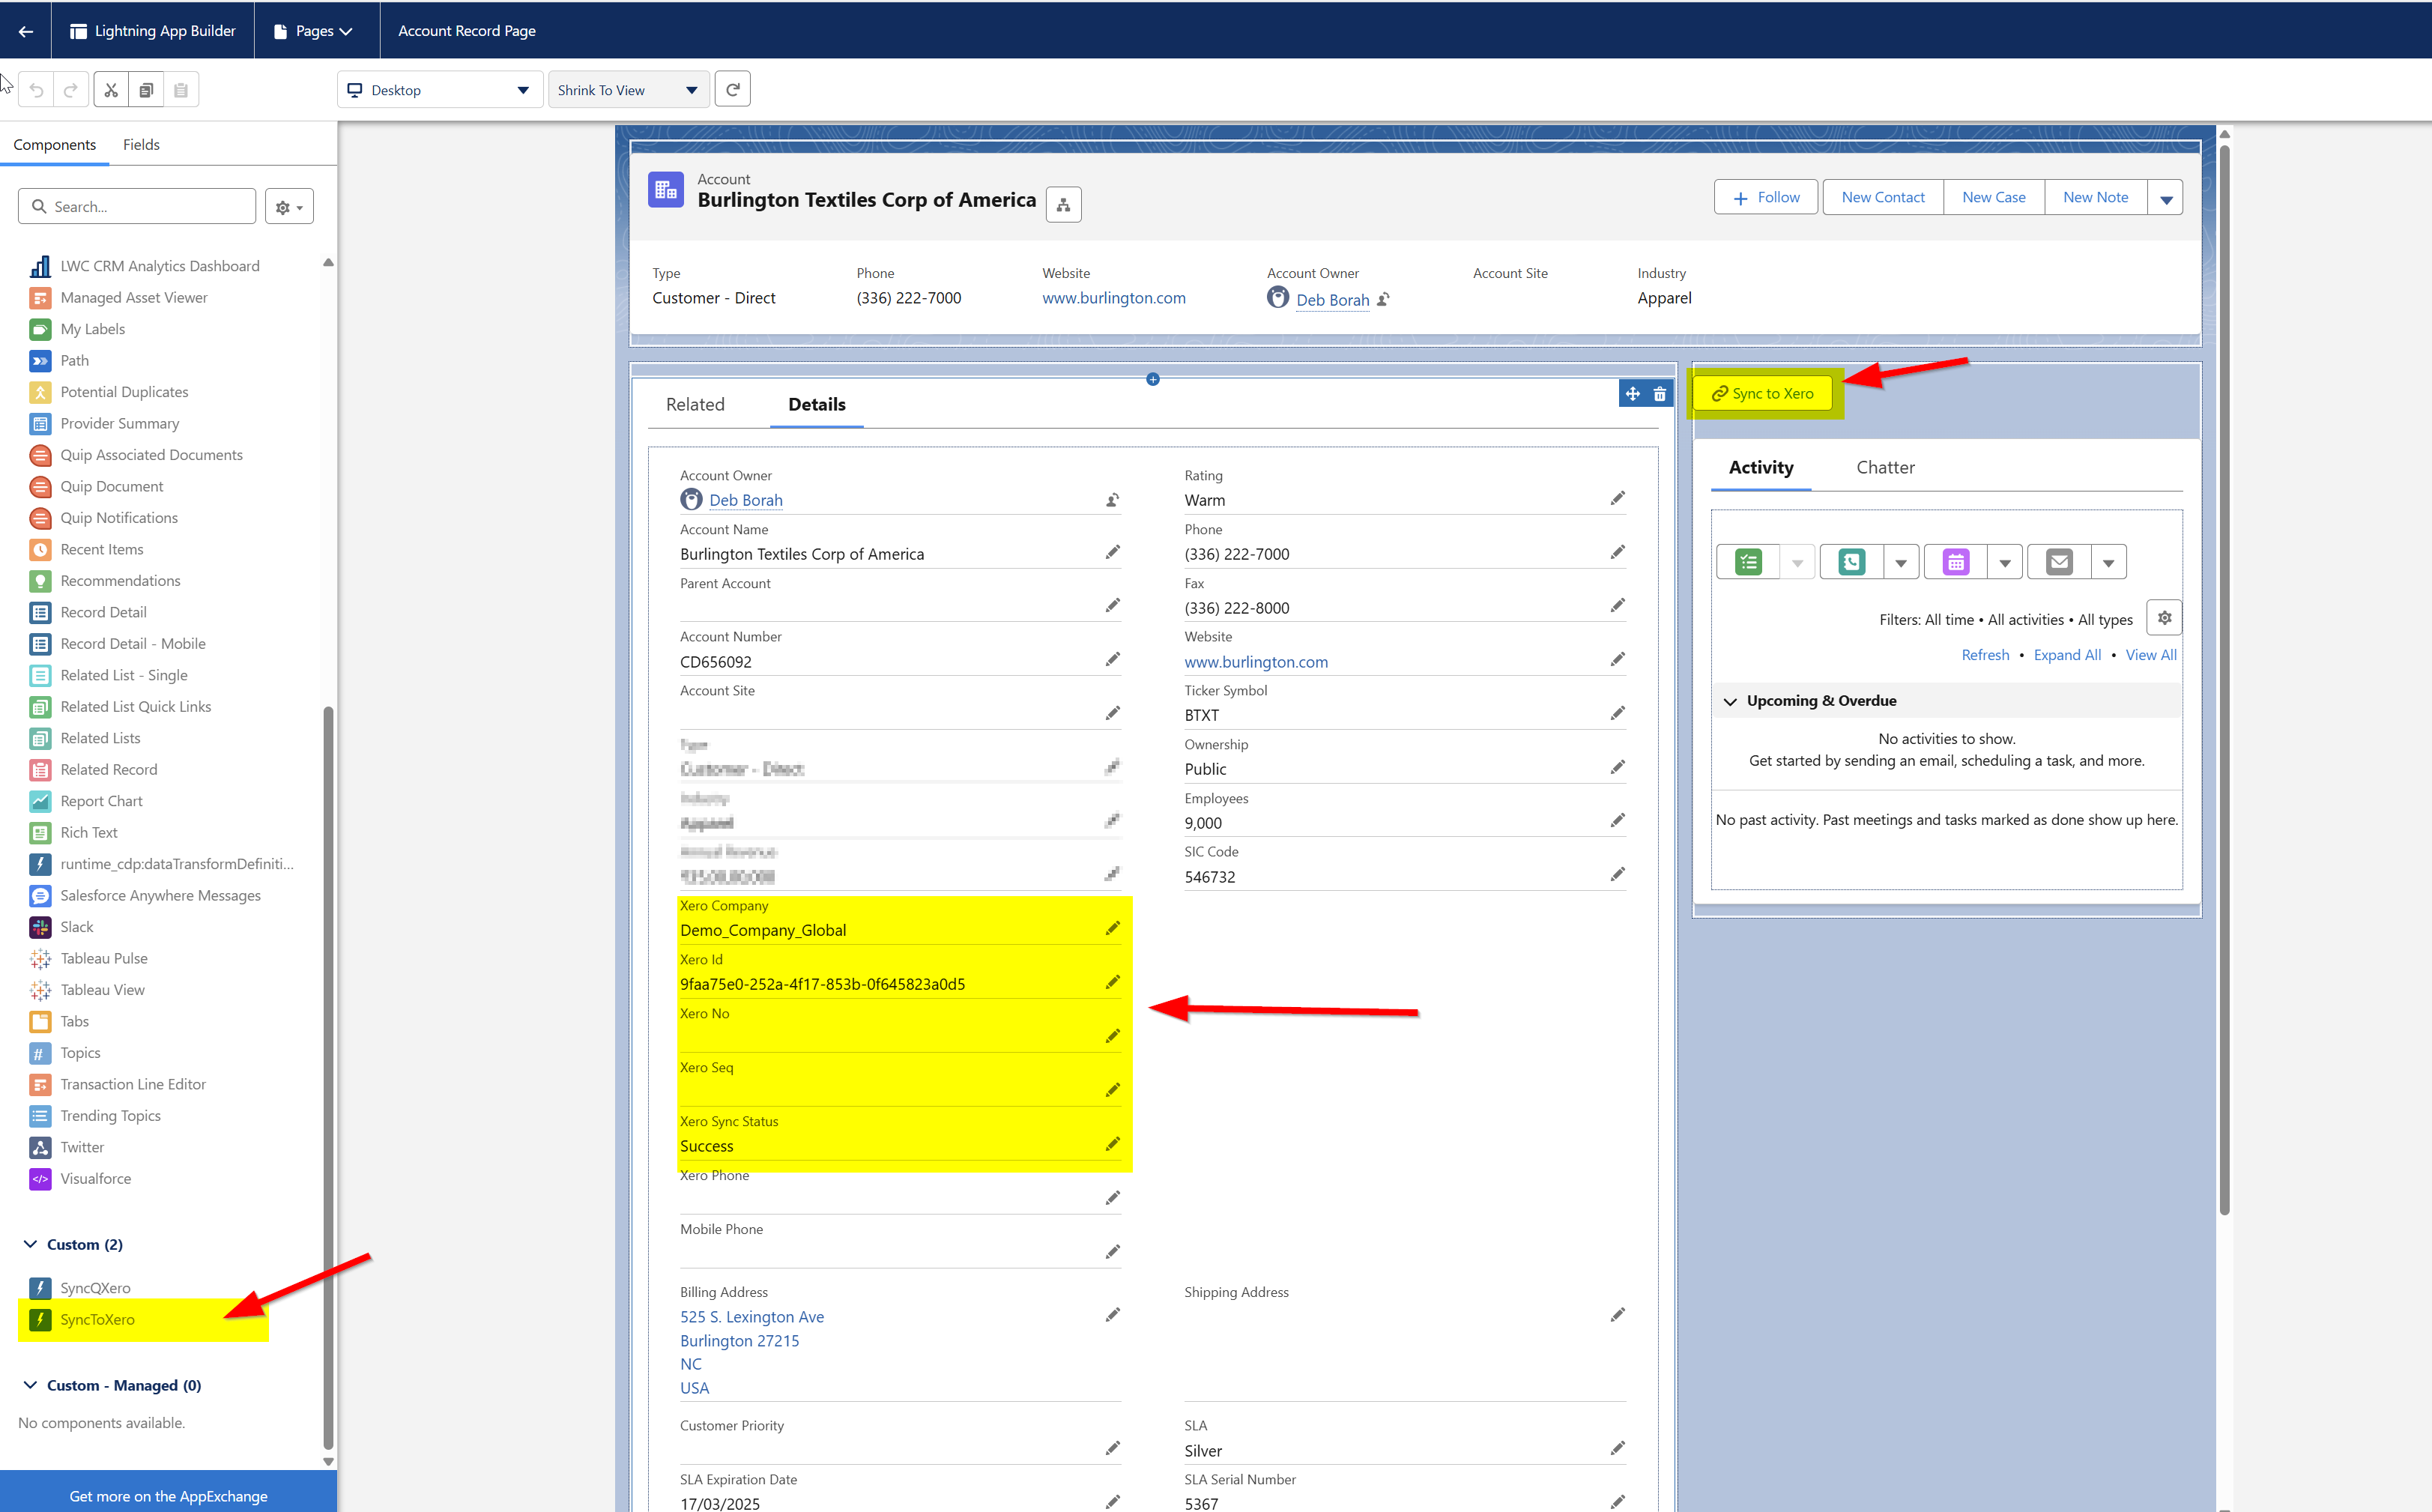
Task: Click the Follow button
Action: pos(1765,198)
